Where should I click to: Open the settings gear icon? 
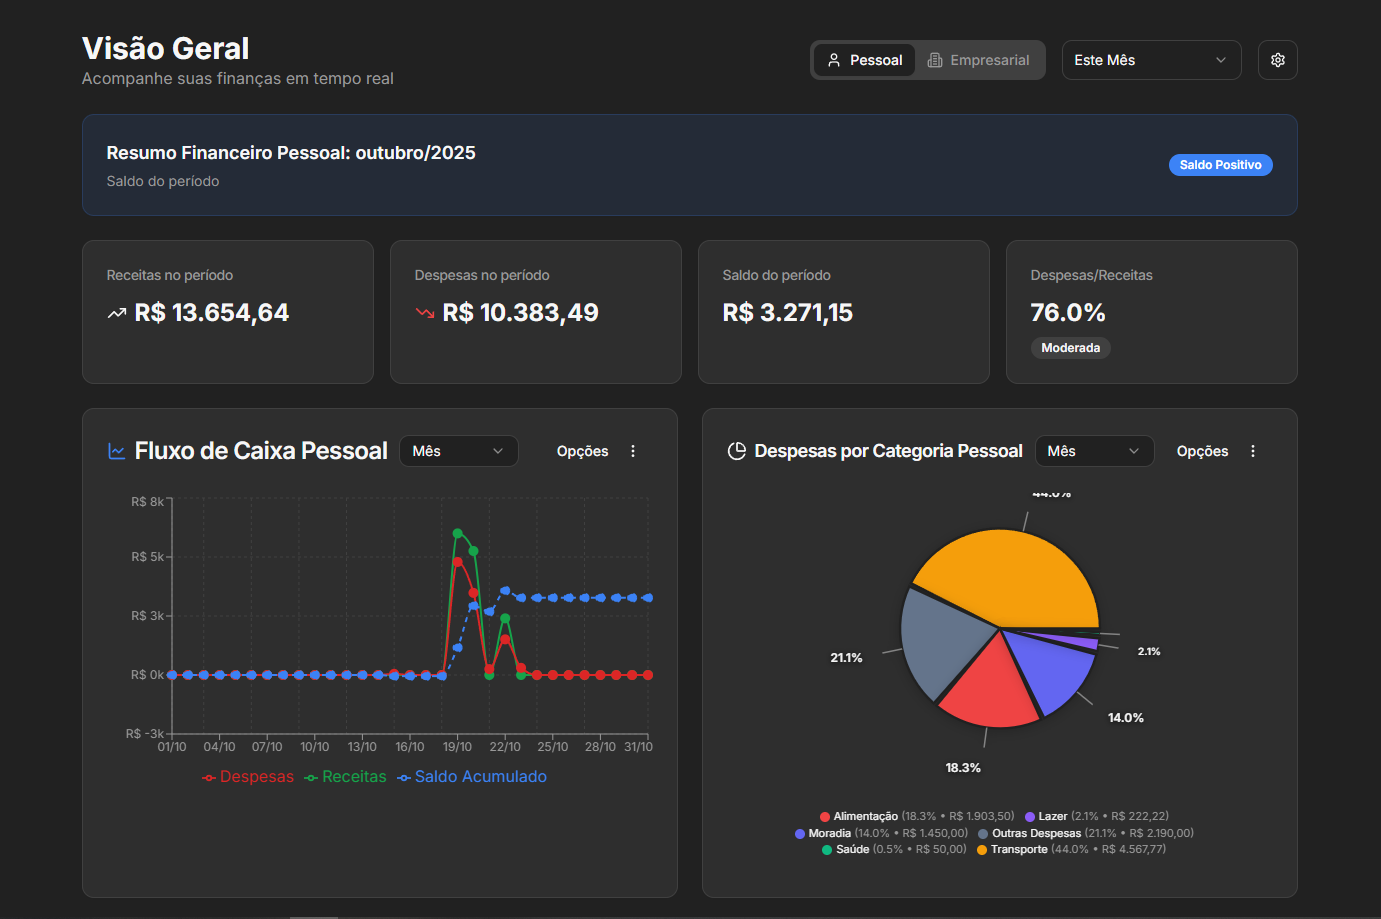click(1277, 60)
